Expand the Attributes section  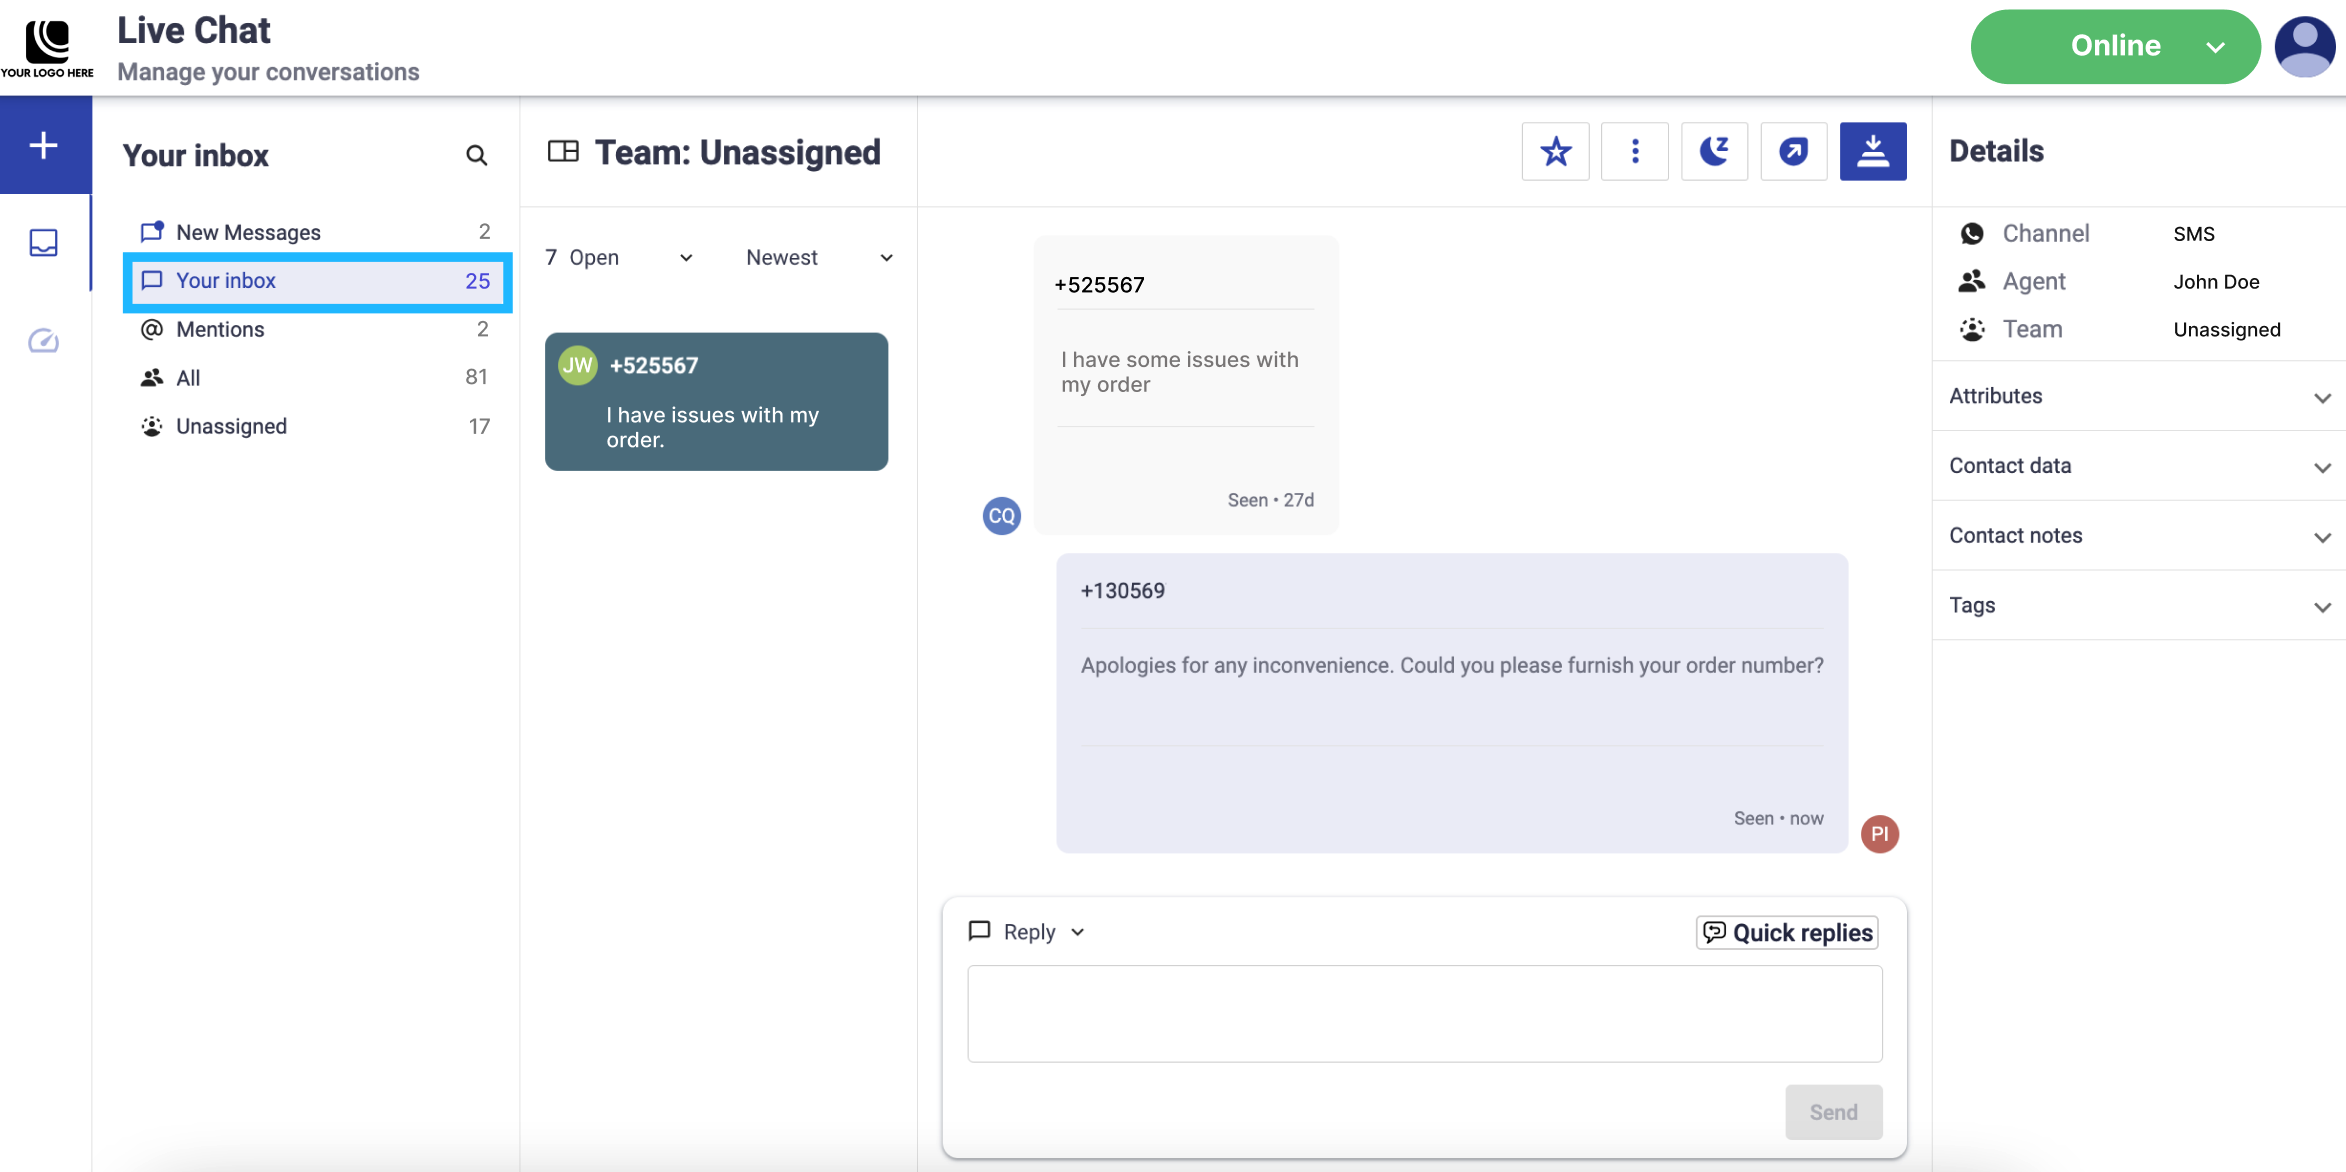(2138, 396)
